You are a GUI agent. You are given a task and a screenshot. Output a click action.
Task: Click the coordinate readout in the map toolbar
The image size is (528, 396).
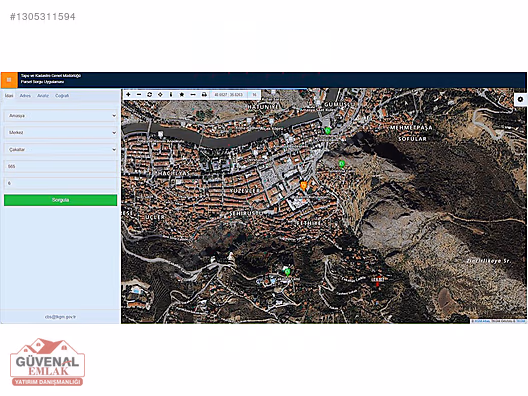pyautogui.click(x=229, y=95)
